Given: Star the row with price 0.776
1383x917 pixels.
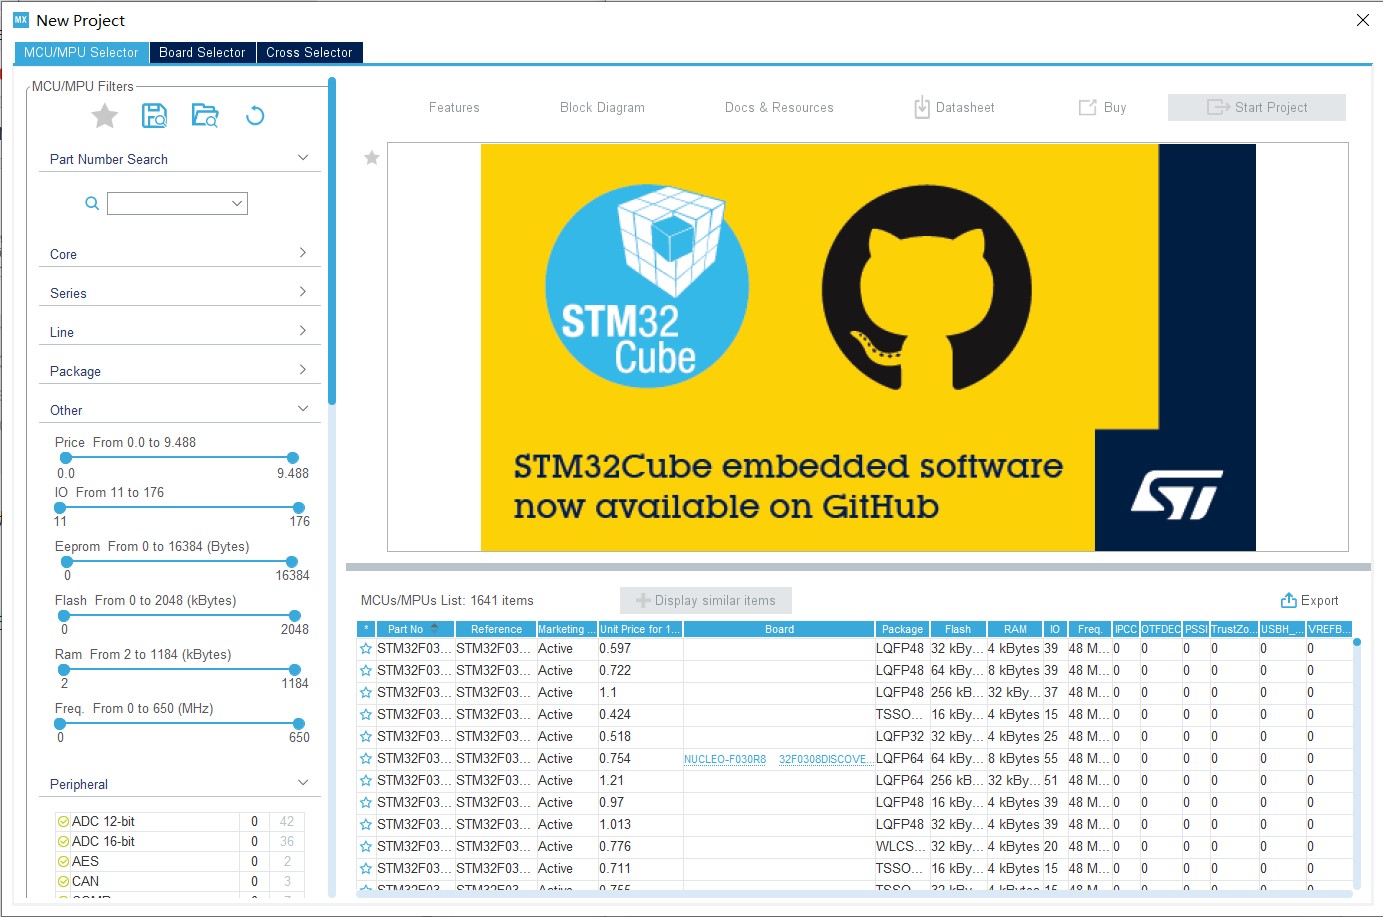Looking at the screenshot, I should [x=366, y=847].
